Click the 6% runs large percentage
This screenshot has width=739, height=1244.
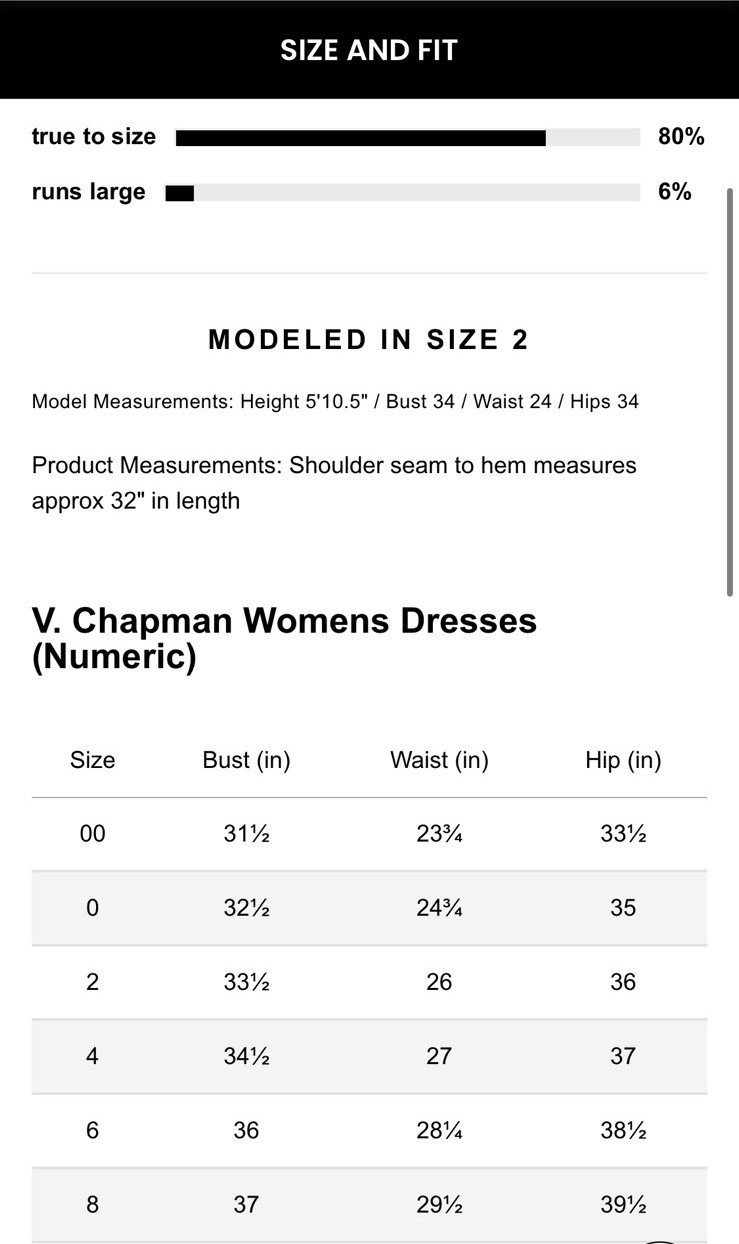pyautogui.click(x=675, y=192)
